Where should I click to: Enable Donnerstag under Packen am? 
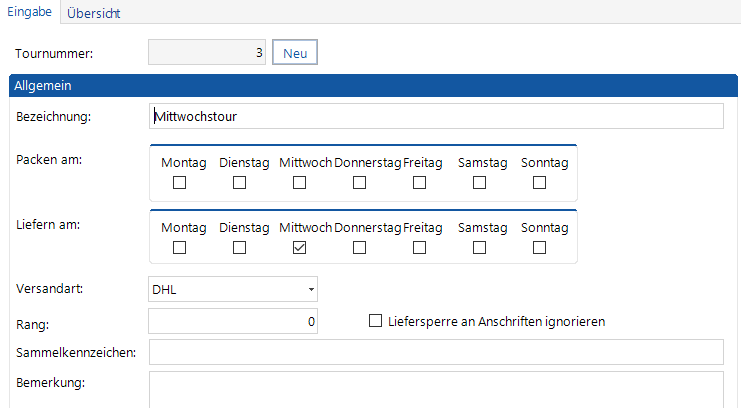[x=360, y=183]
